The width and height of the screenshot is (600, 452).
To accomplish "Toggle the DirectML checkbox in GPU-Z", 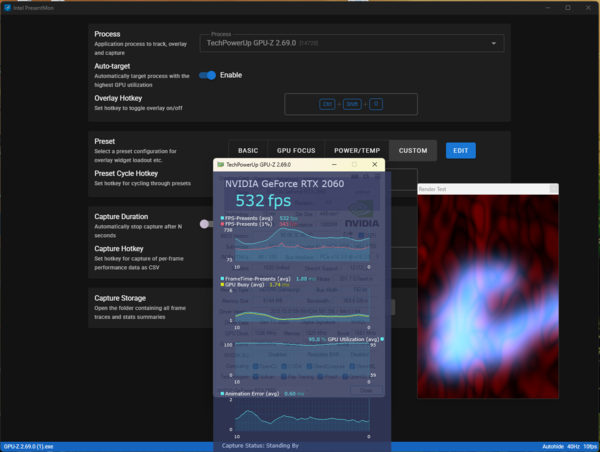I will pyautogui.click(x=353, y=366).
